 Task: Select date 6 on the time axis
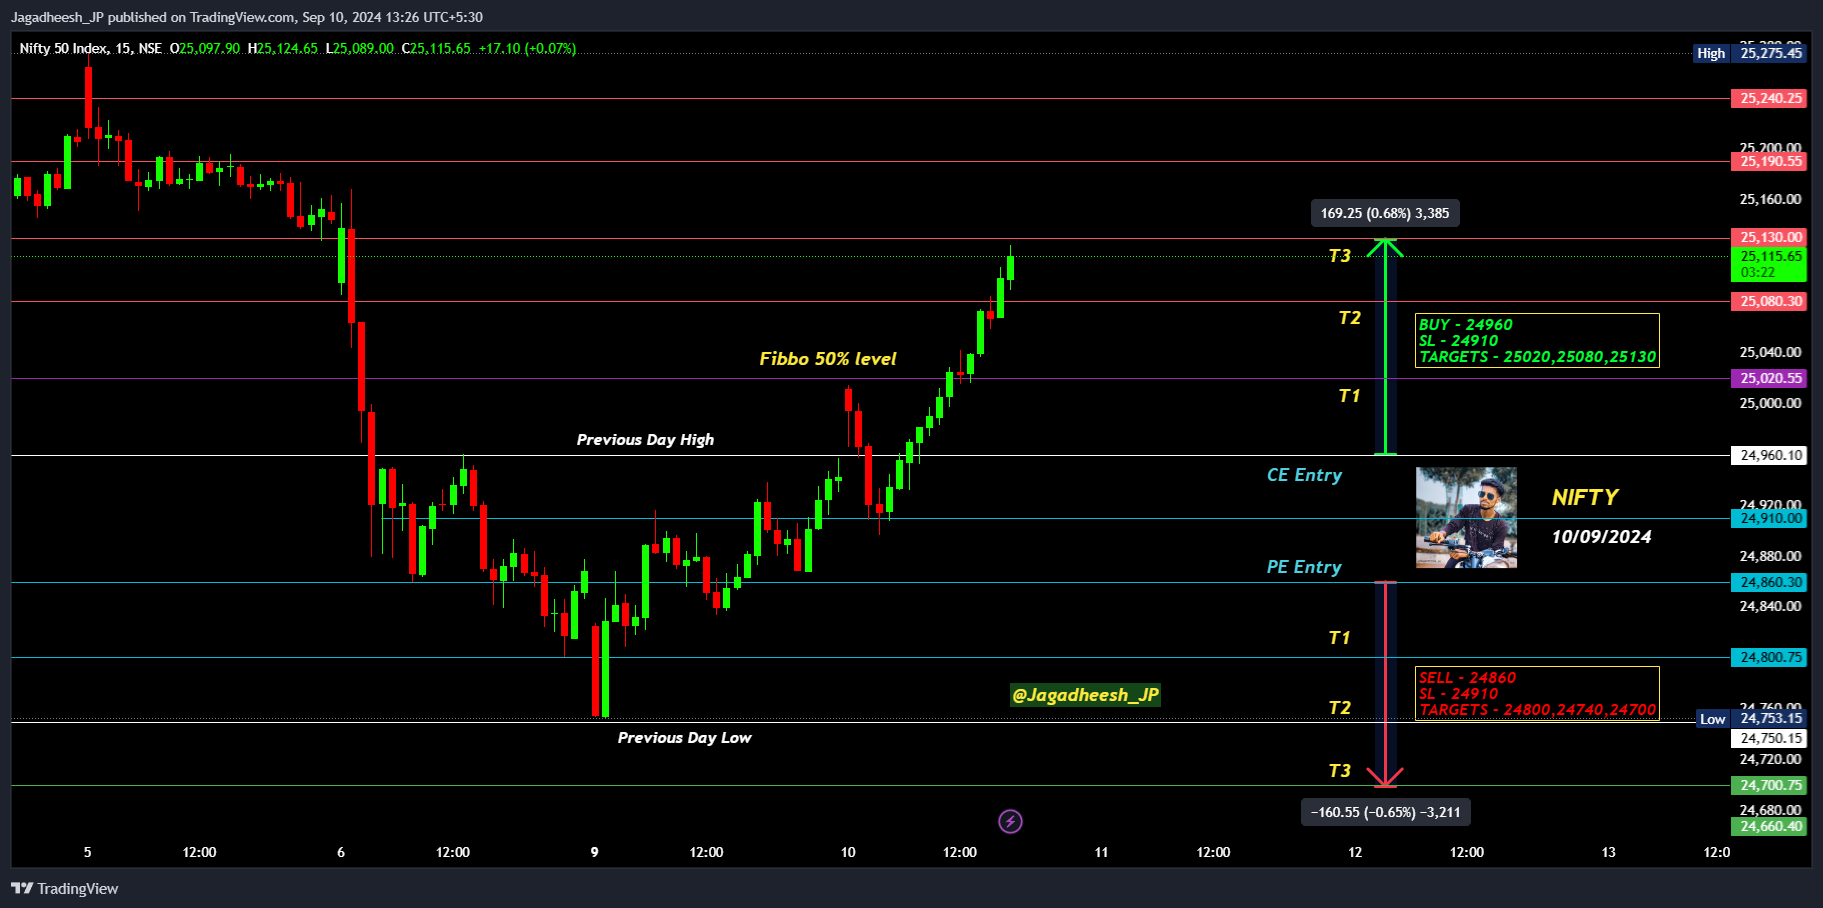pyautogui.click(x=341, y=852)
